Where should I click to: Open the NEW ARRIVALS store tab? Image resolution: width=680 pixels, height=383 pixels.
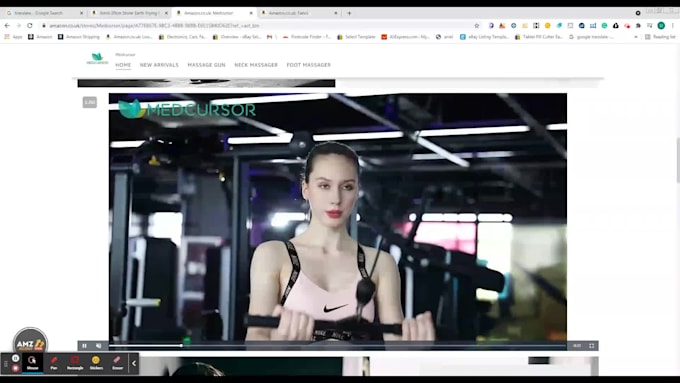coord(159,65)
